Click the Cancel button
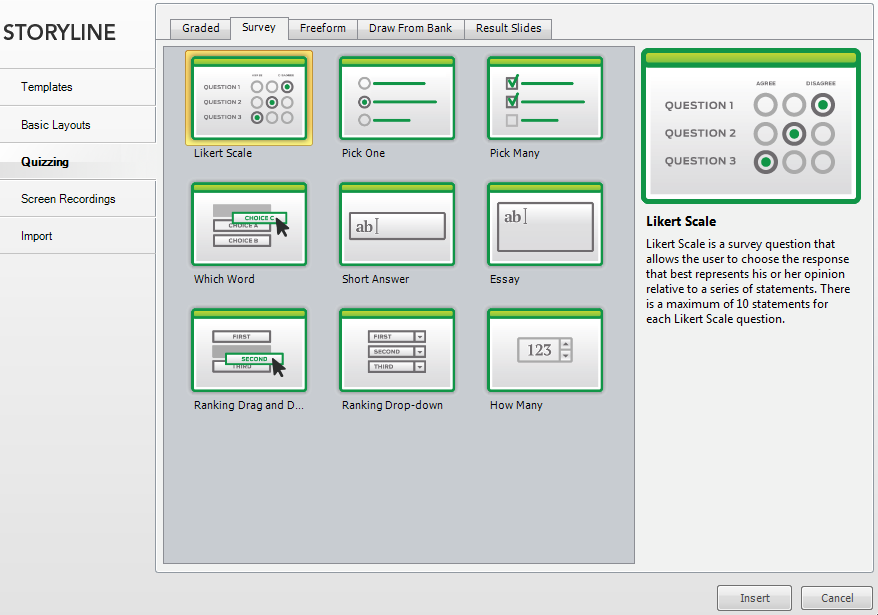 pyautogui.click(x=835, y=597)
